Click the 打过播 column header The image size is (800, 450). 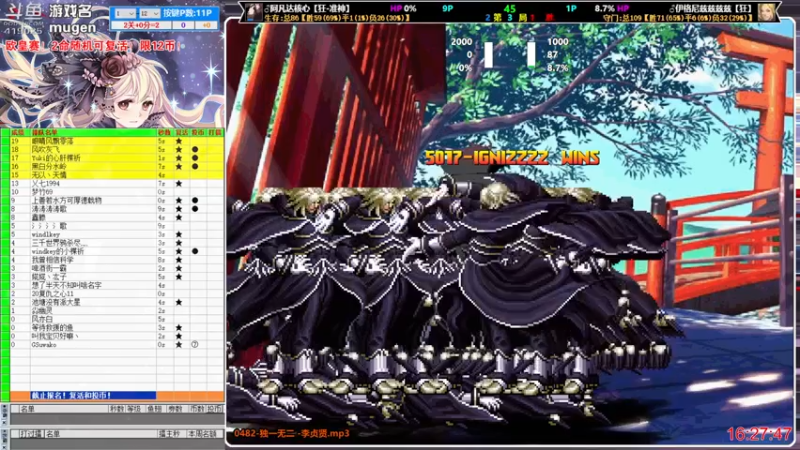(x=30, y=434)
